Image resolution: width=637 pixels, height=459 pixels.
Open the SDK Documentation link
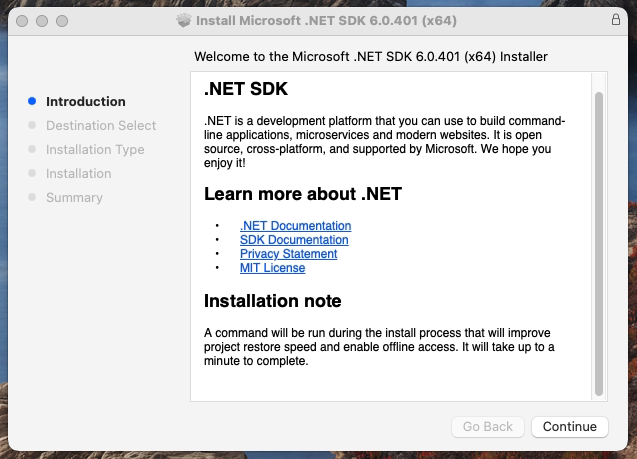(294, 240)
